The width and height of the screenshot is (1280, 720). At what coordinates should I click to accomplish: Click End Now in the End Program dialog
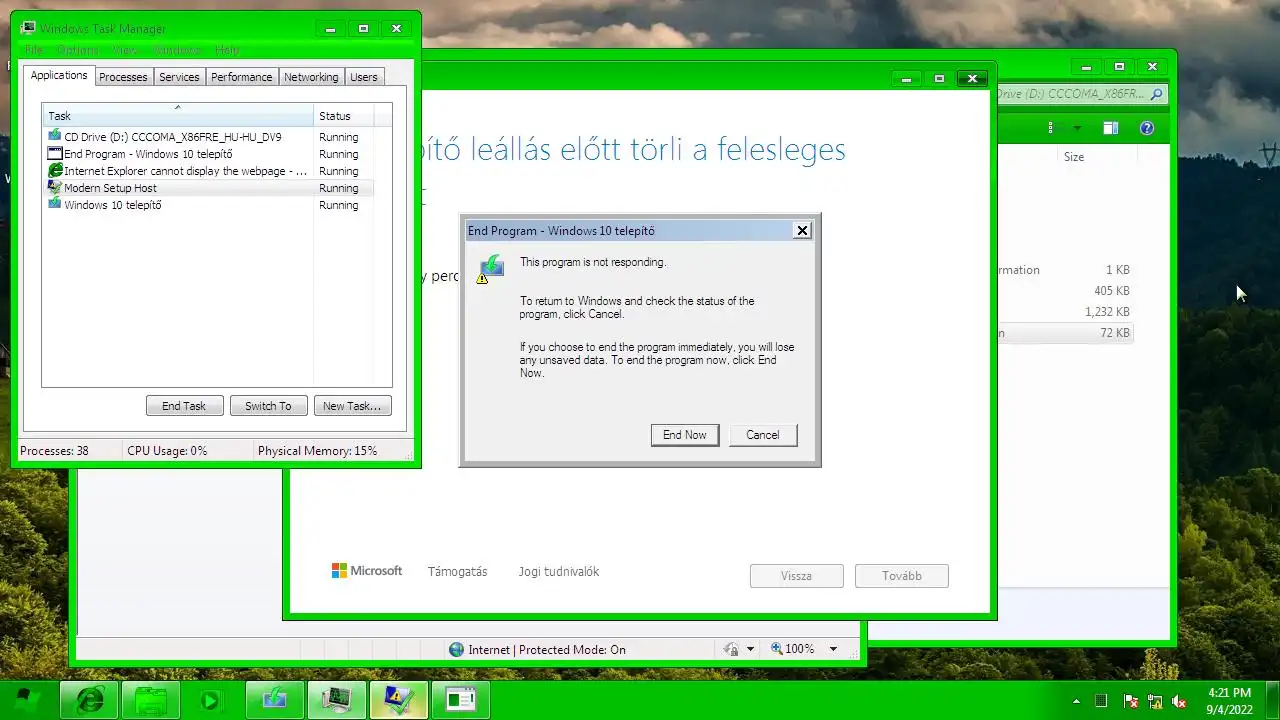coord(685,435)
